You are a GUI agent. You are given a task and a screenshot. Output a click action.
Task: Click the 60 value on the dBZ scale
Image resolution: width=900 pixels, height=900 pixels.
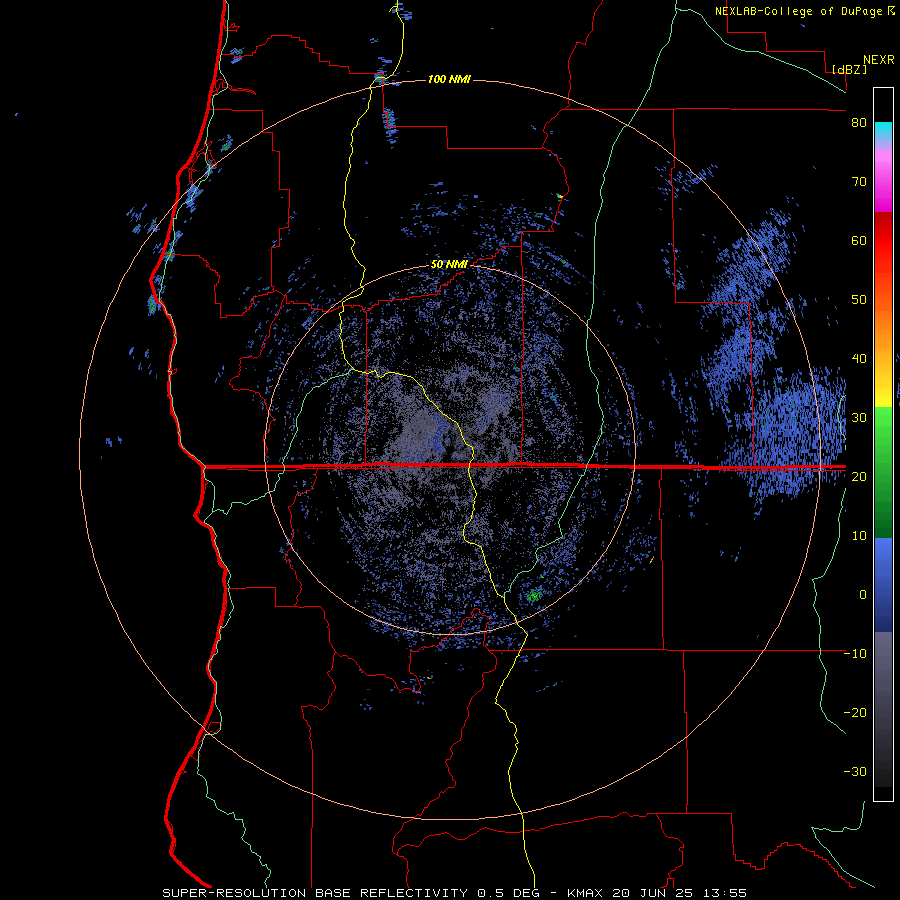pyautogui.click(x=859, y=241)
